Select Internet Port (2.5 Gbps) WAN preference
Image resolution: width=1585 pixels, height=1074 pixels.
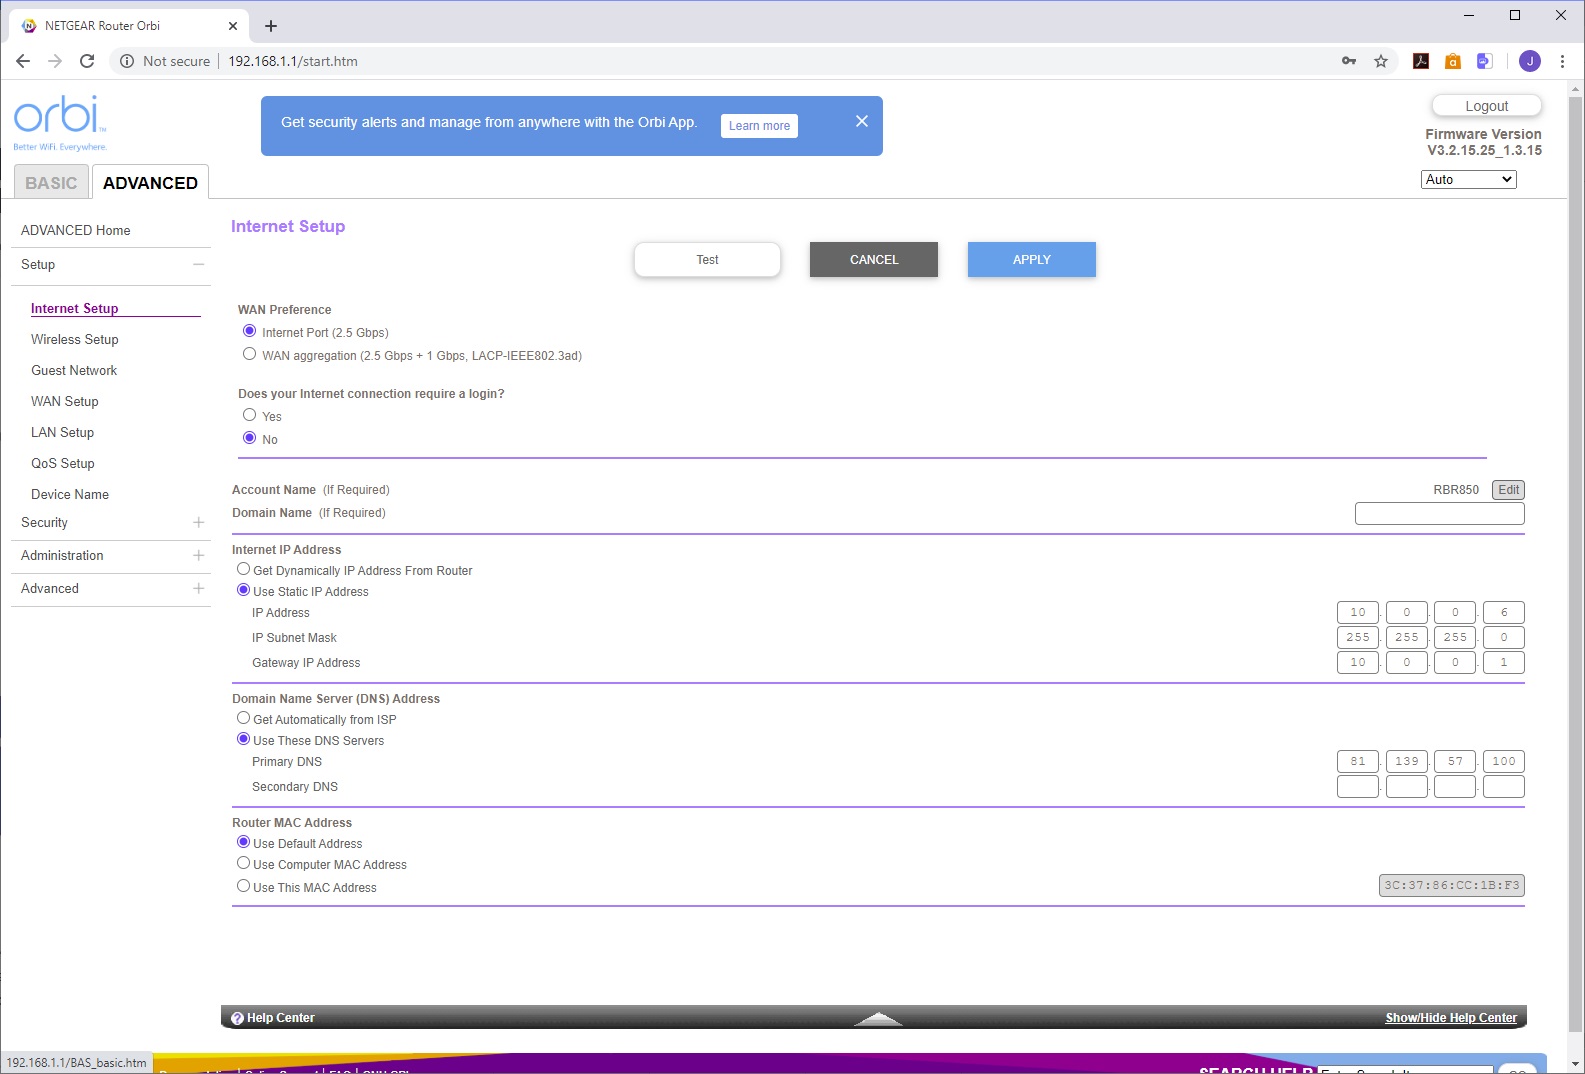250,331
